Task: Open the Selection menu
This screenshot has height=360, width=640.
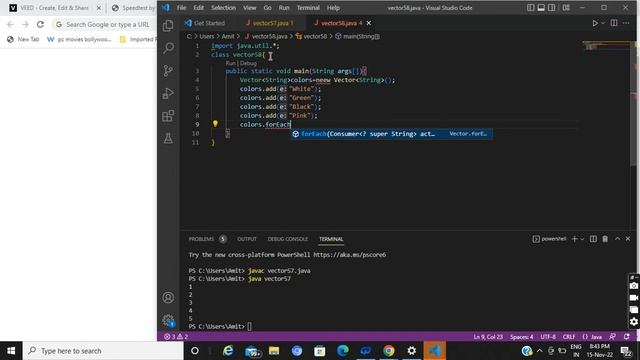Action: point(223,8)
